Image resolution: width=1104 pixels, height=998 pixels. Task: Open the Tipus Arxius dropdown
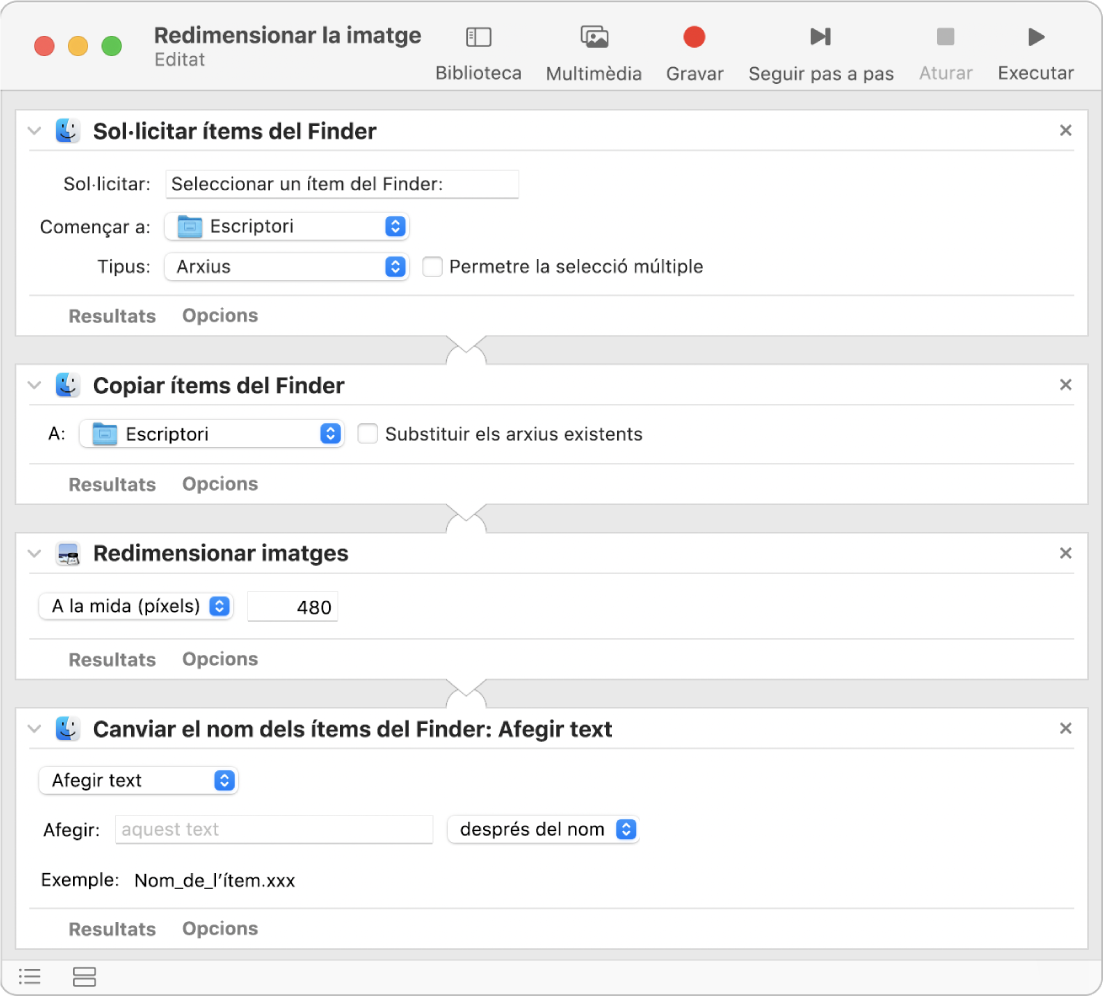pyautogui.click(x=287, y=267)
